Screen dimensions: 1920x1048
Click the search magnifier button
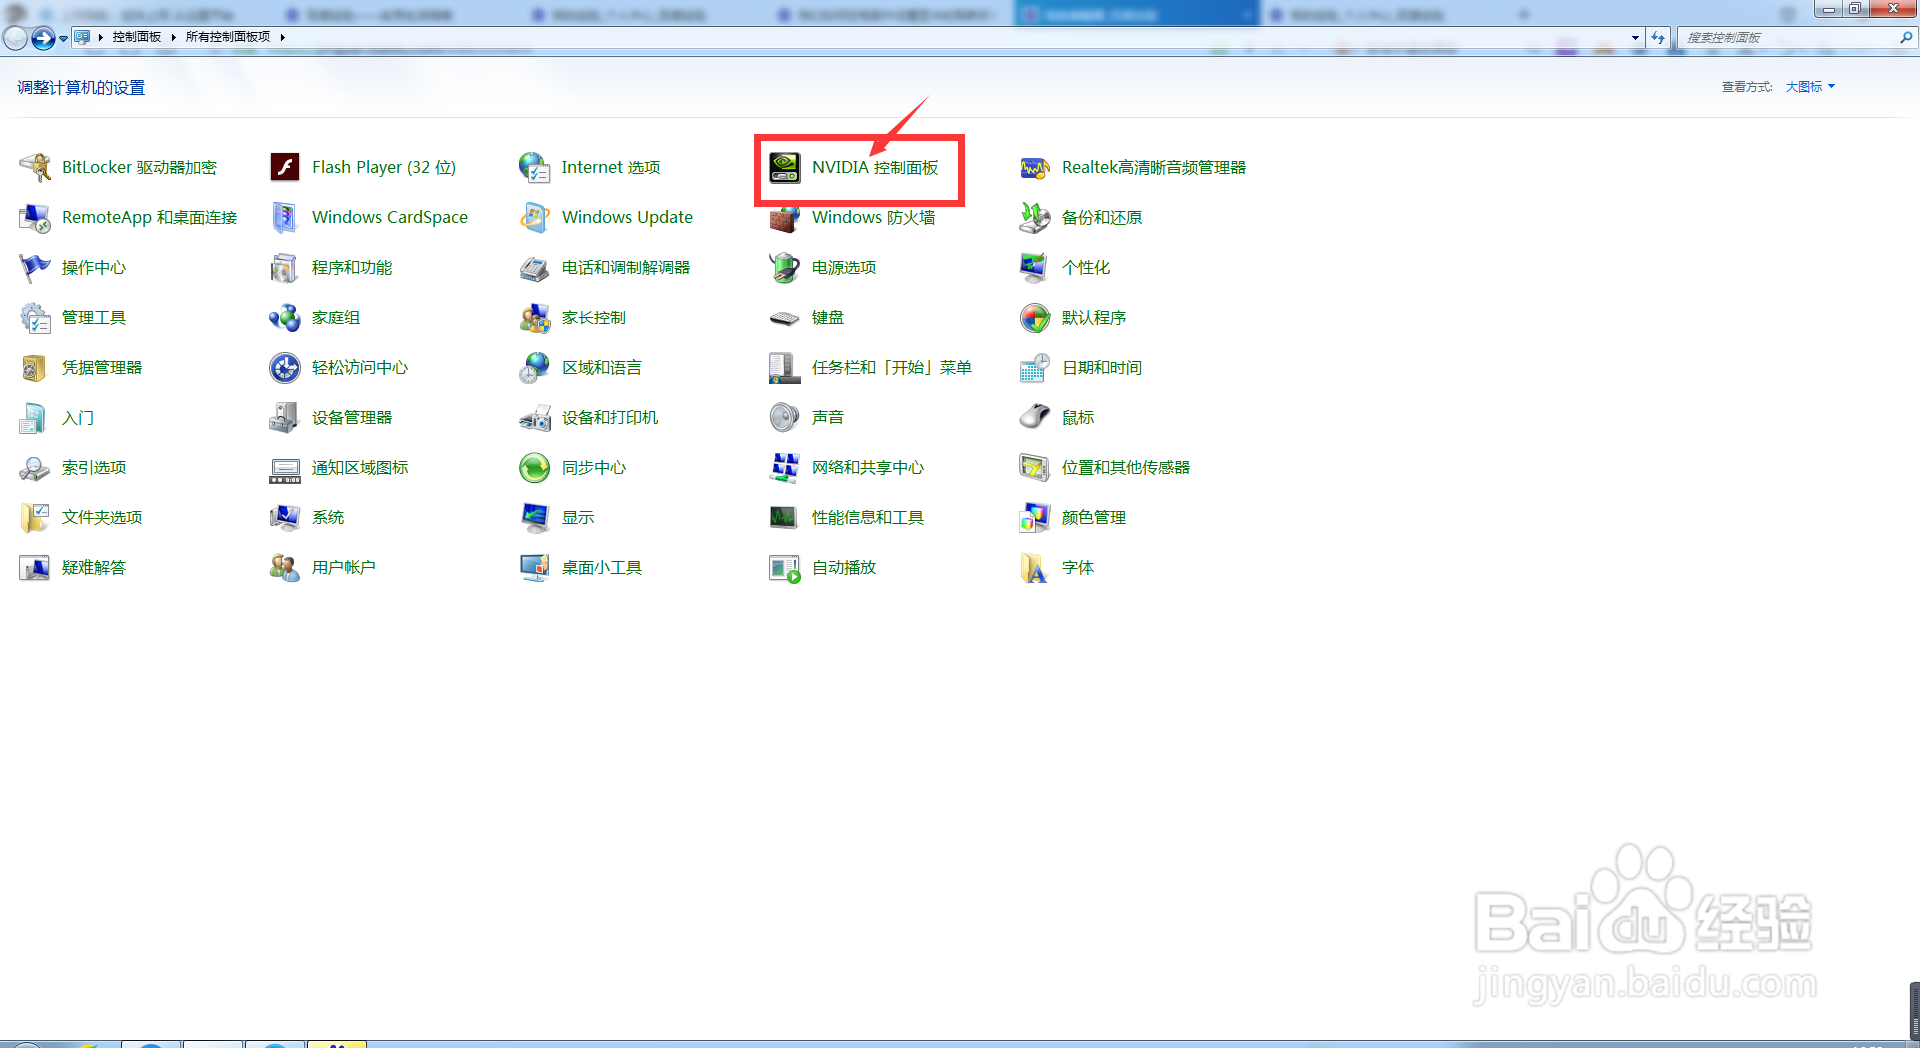(1906, 37)
